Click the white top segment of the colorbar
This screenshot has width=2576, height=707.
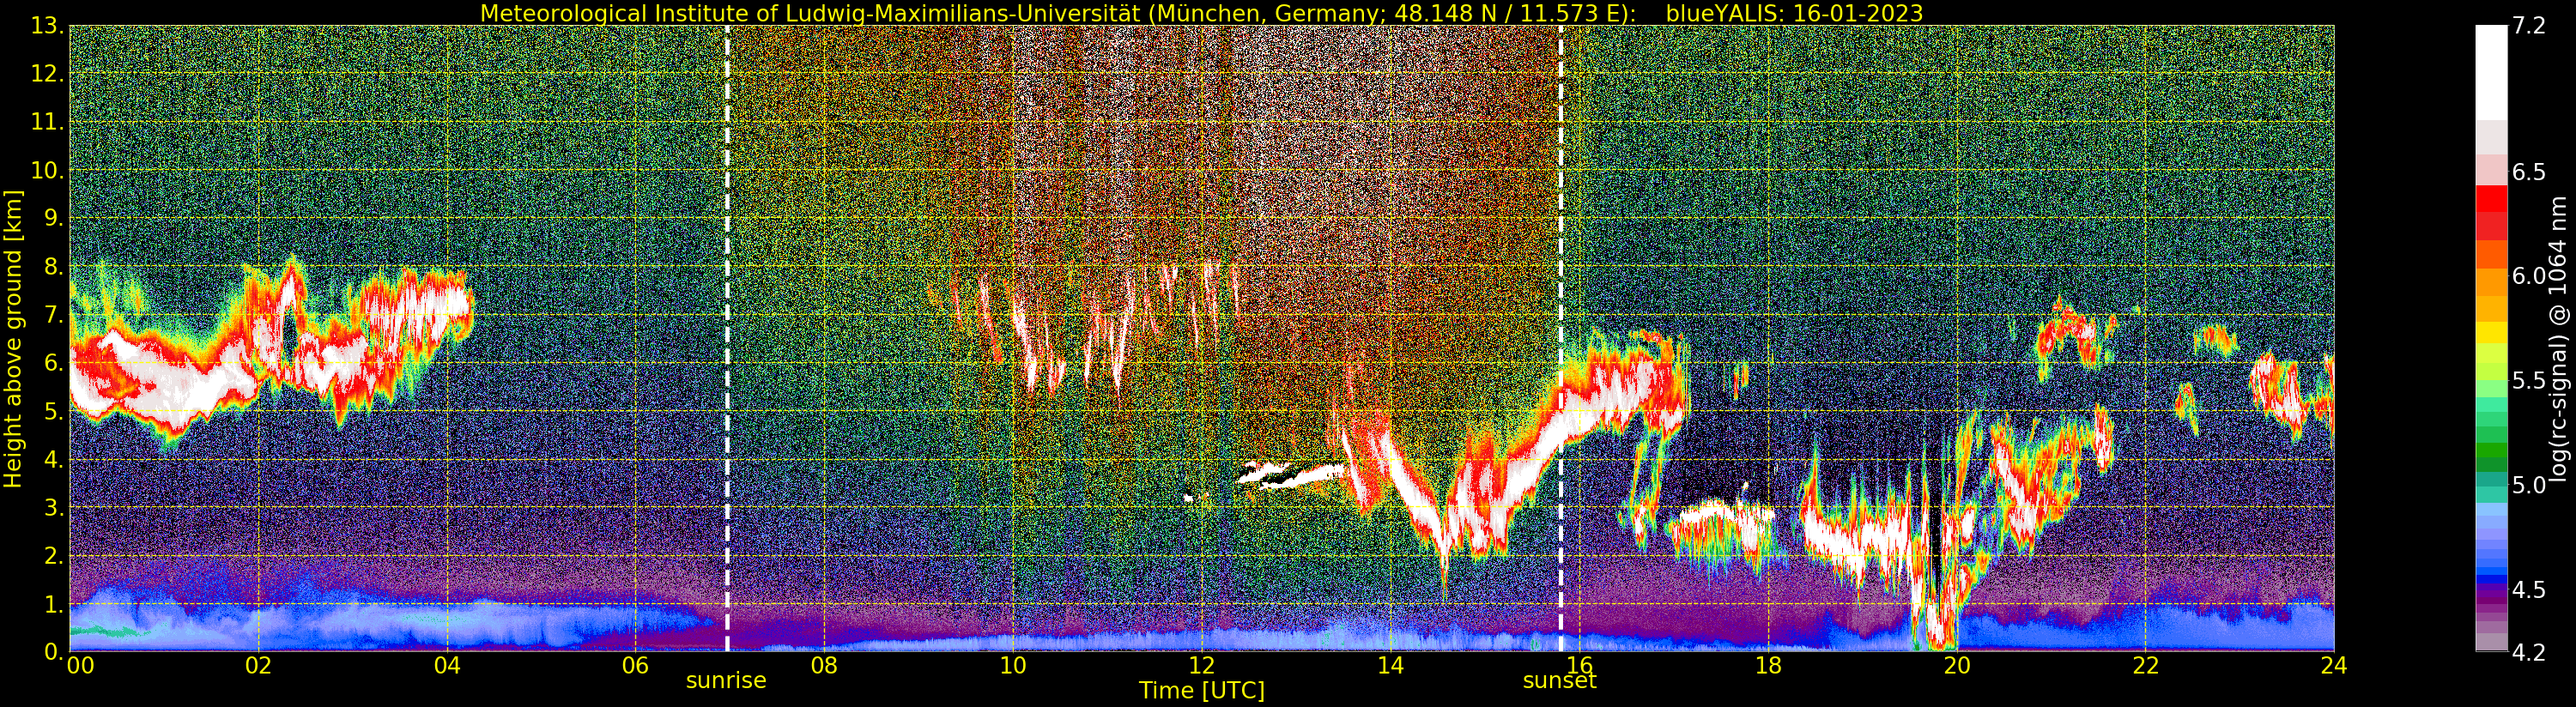[2491, 73]
